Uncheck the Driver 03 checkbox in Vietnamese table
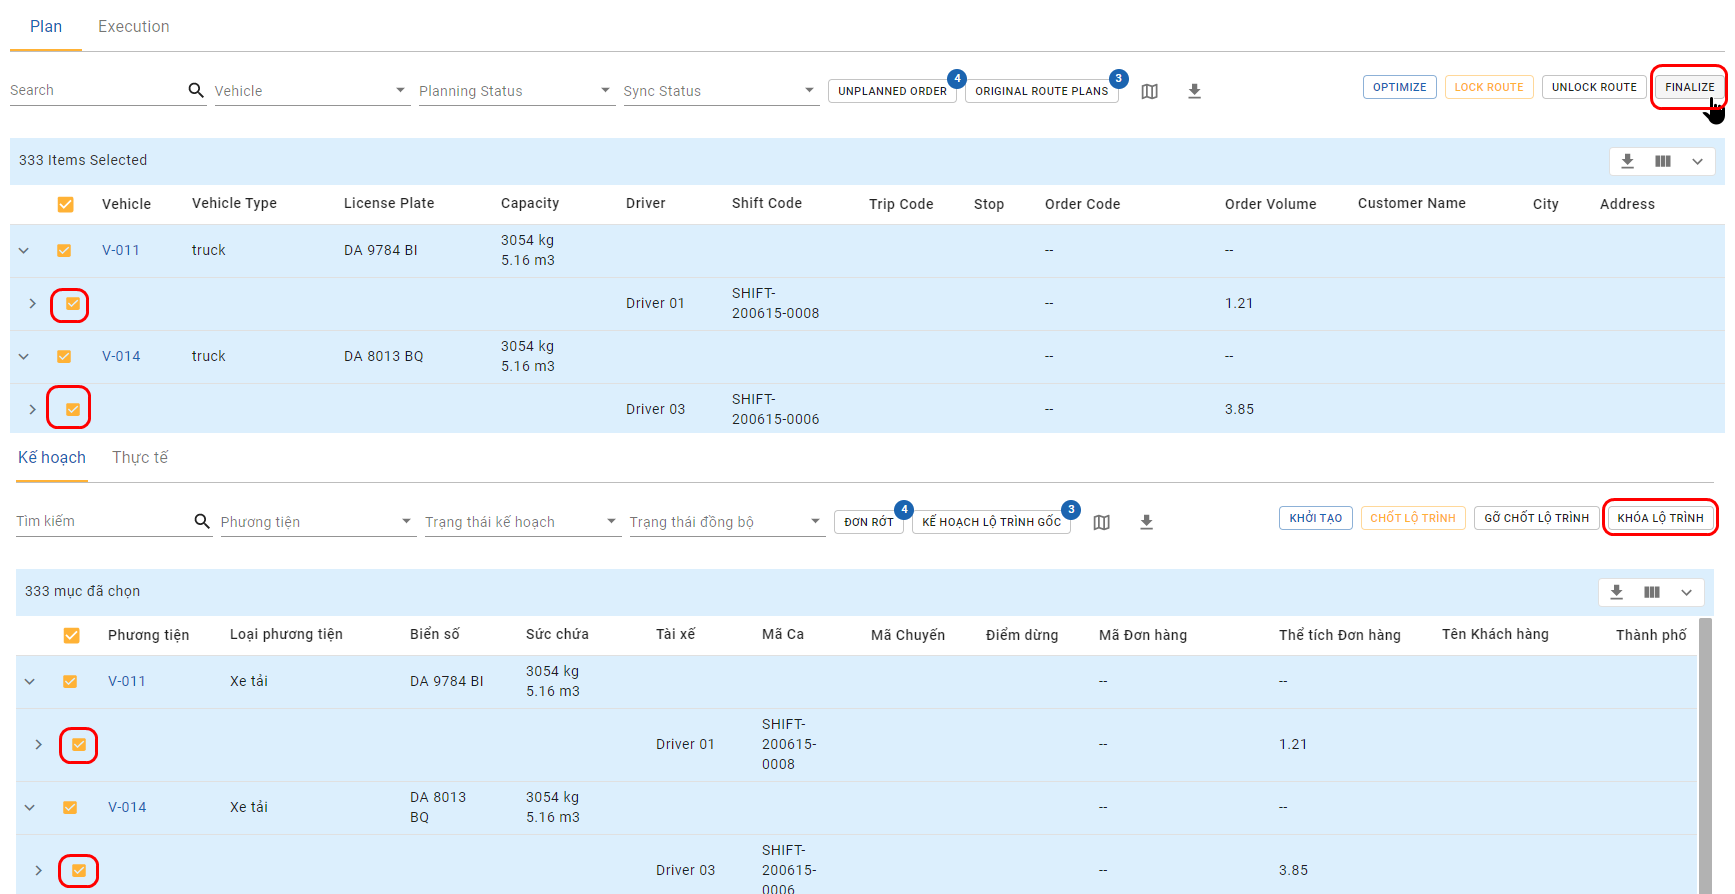The image size is (1735, 894). pos(79,870)
